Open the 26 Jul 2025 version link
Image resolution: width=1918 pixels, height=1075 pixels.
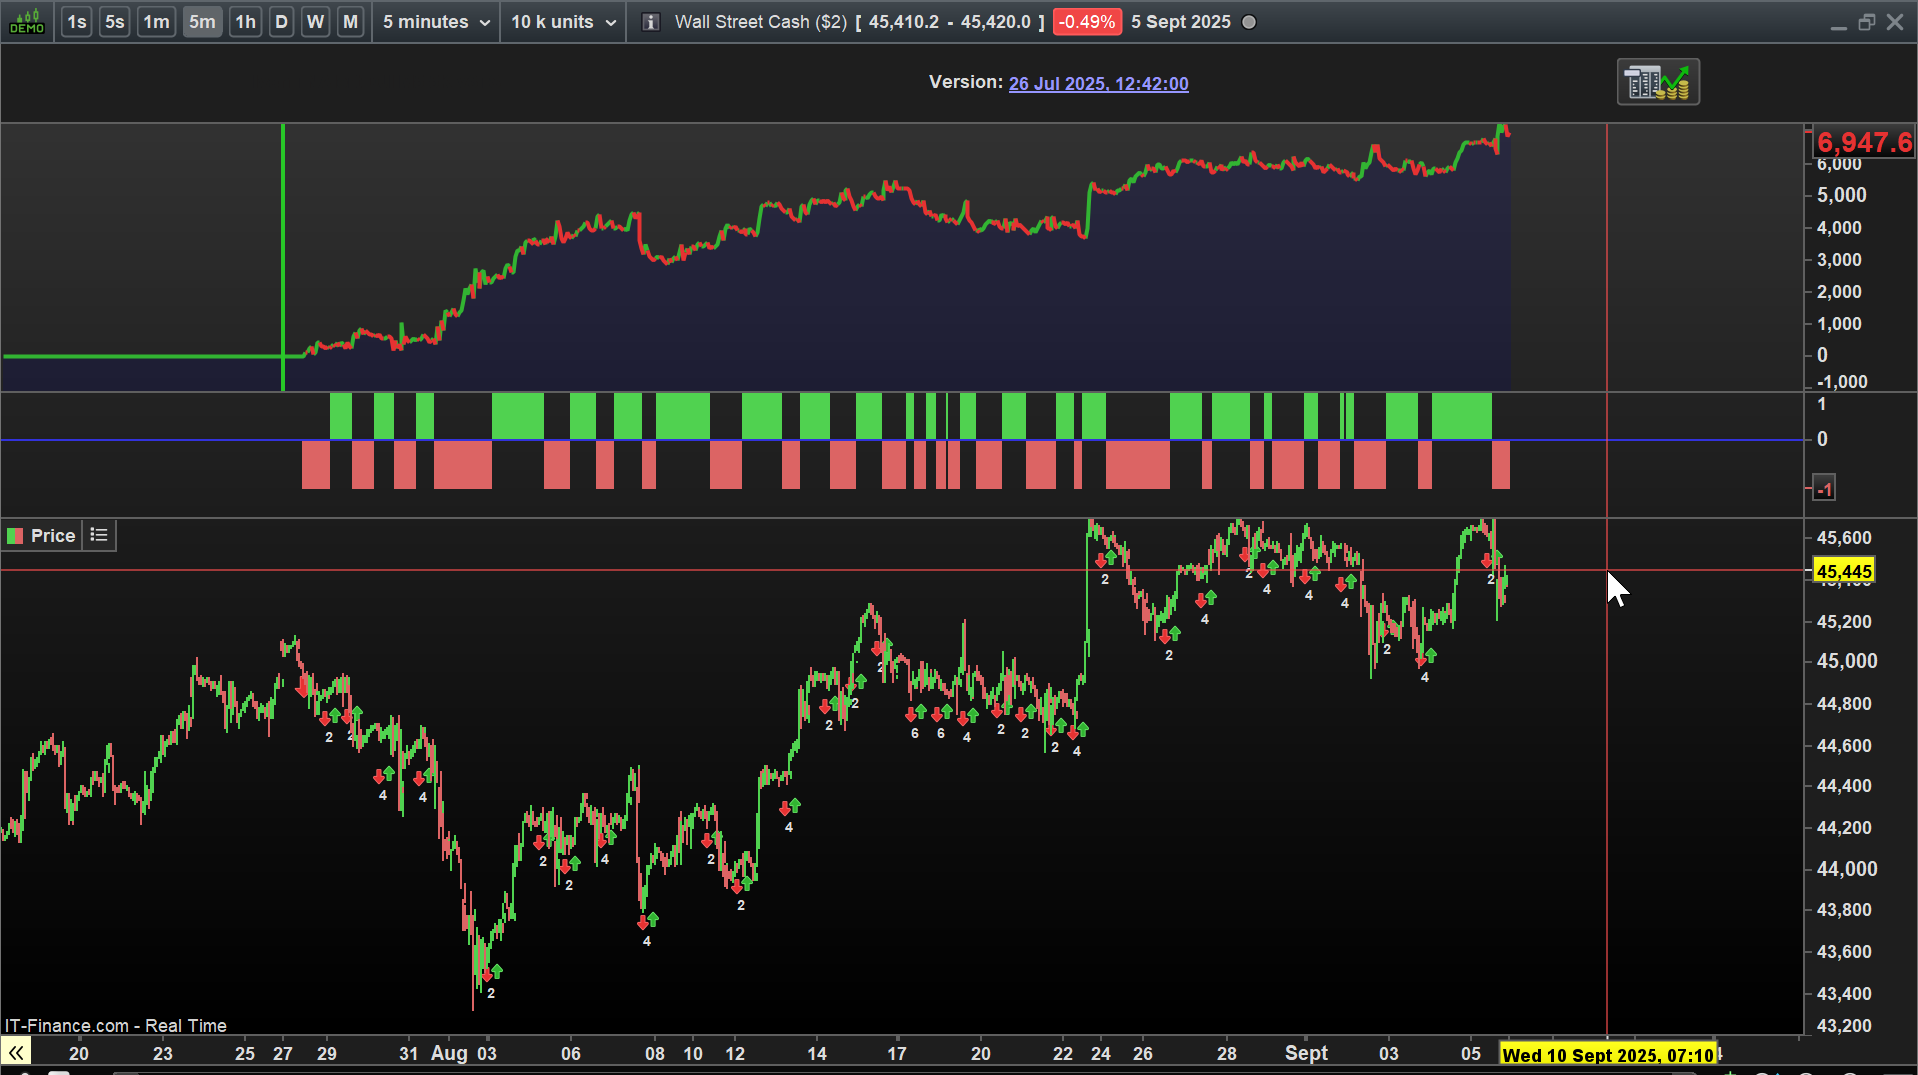1098,84
